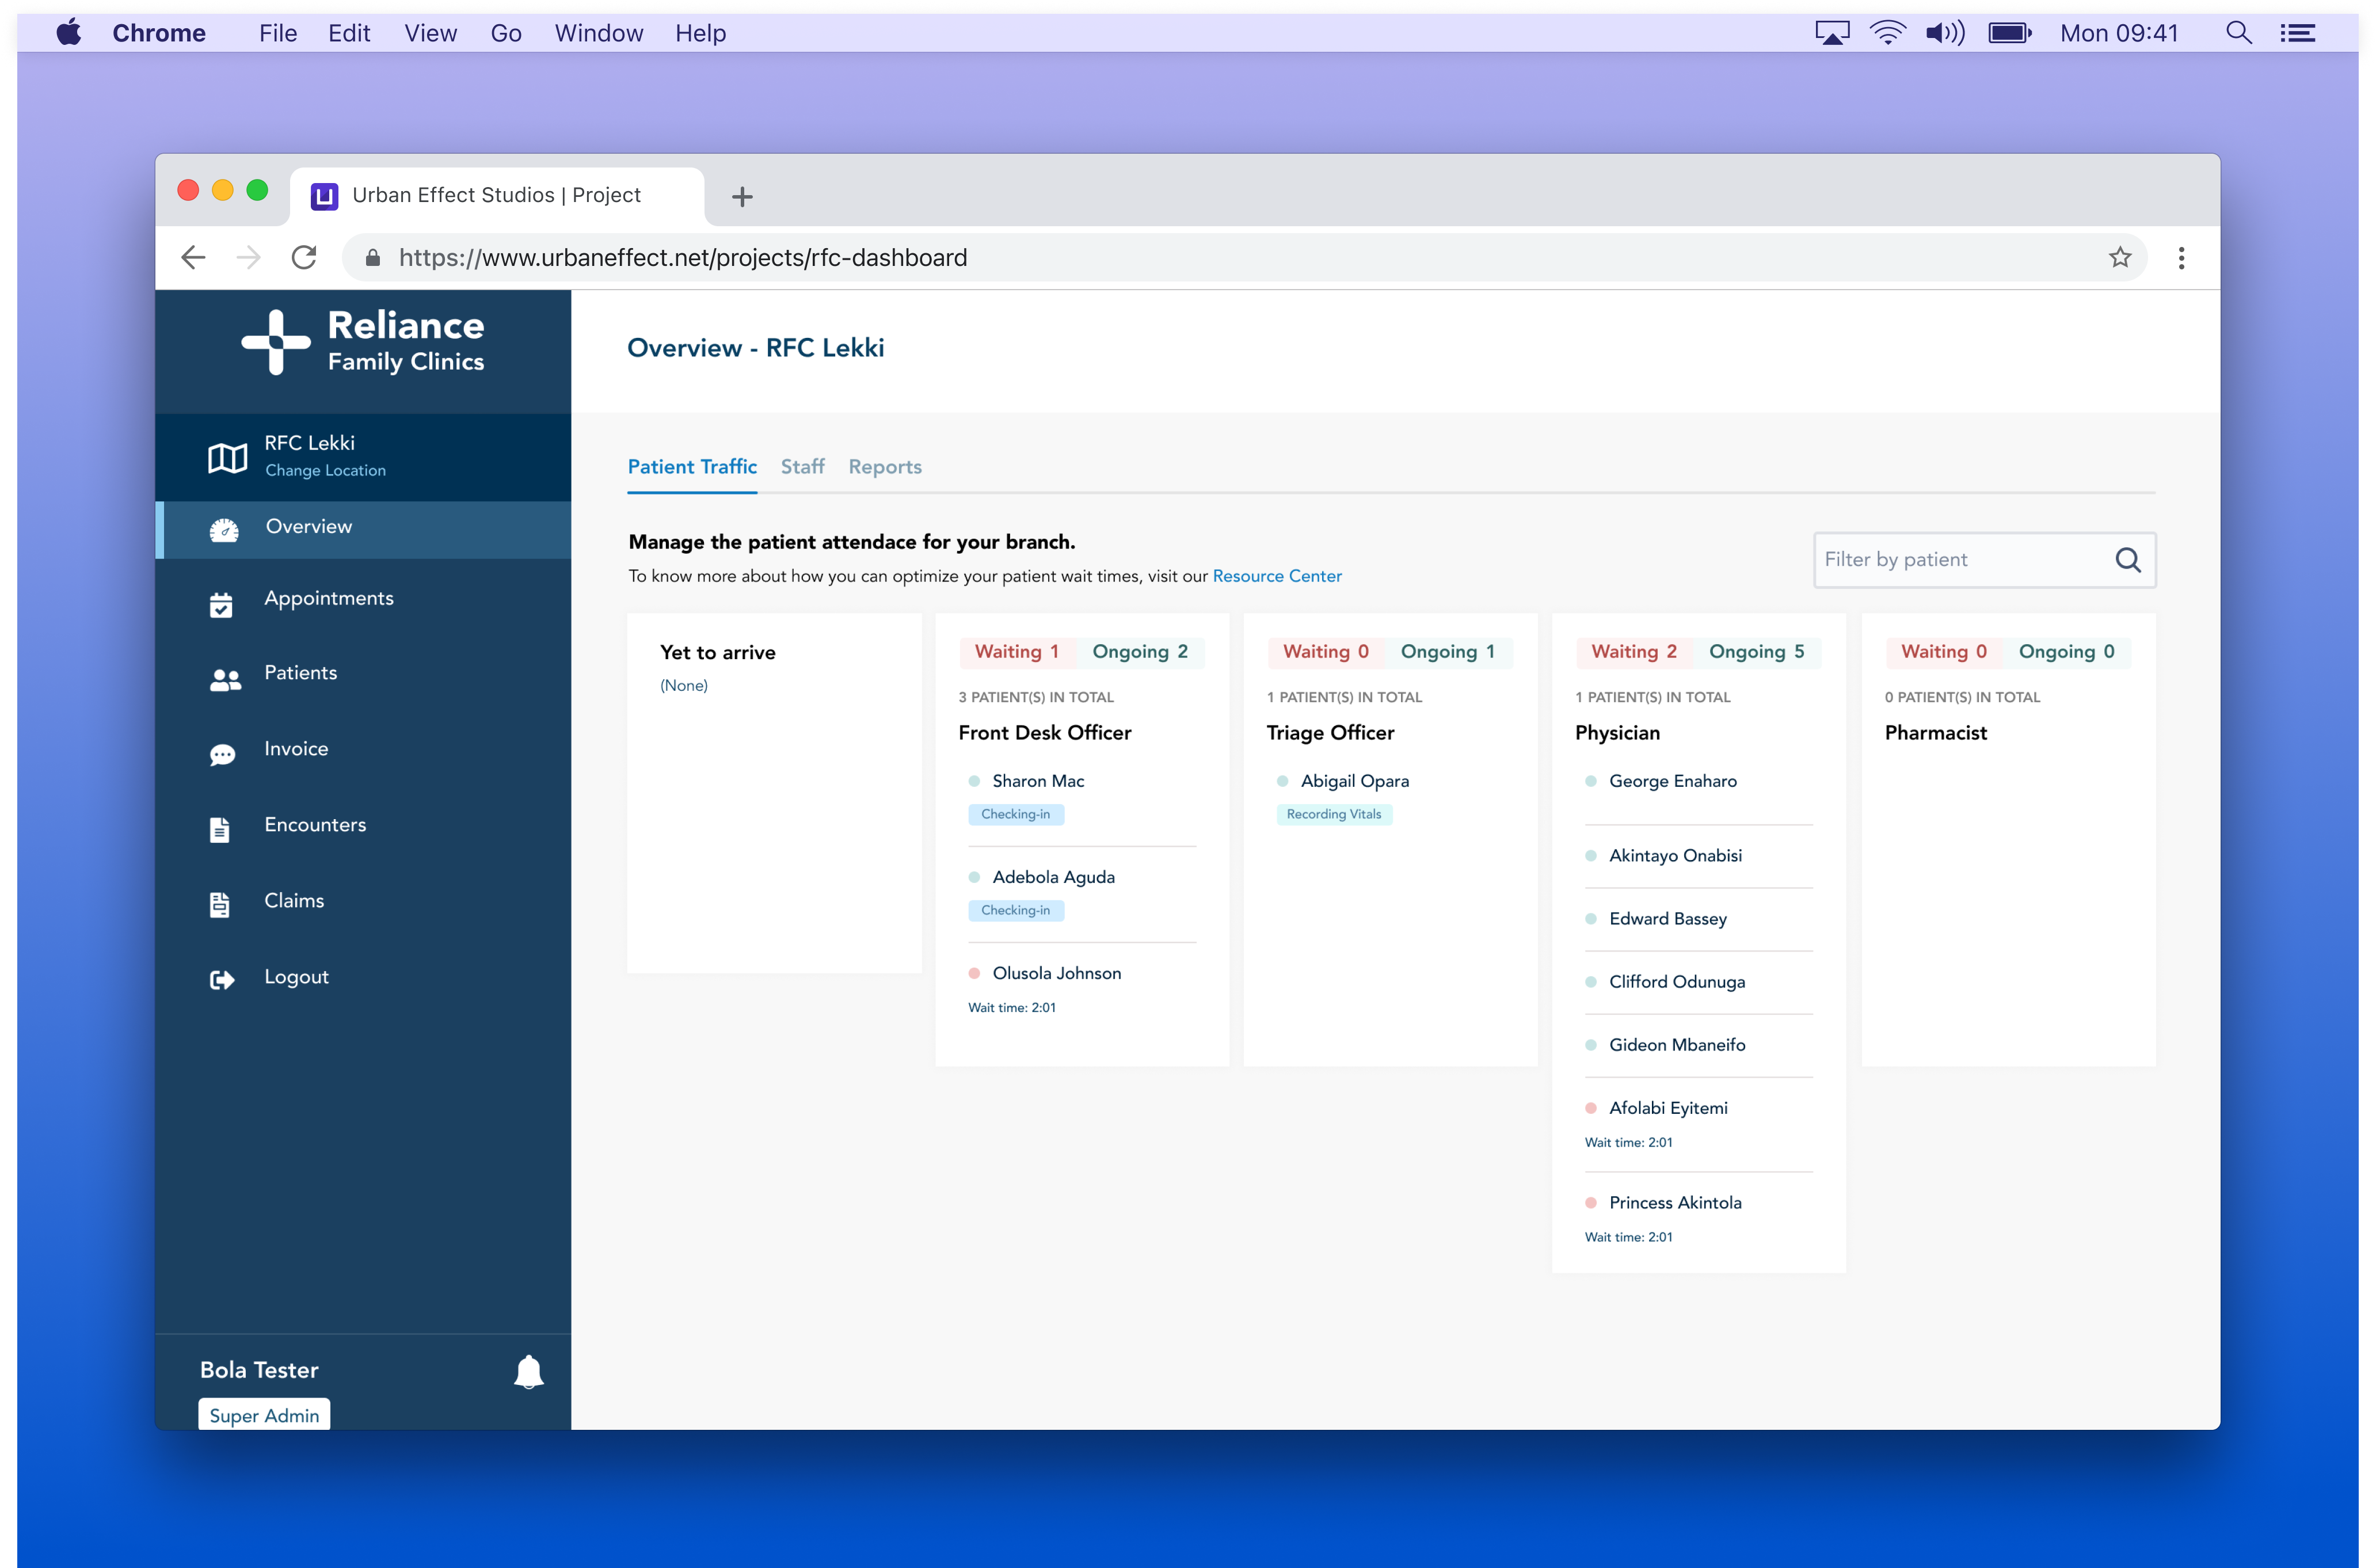
Task: Select patient Adebola Aguda
Action: [1053, 877]
